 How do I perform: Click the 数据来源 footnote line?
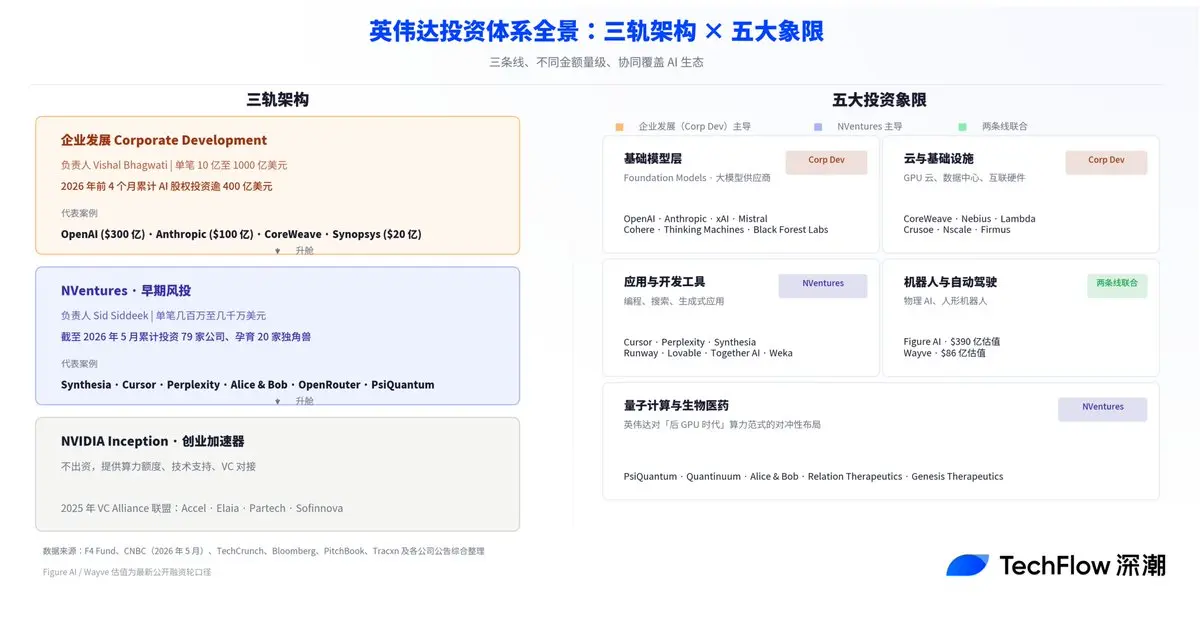point(264,551)
